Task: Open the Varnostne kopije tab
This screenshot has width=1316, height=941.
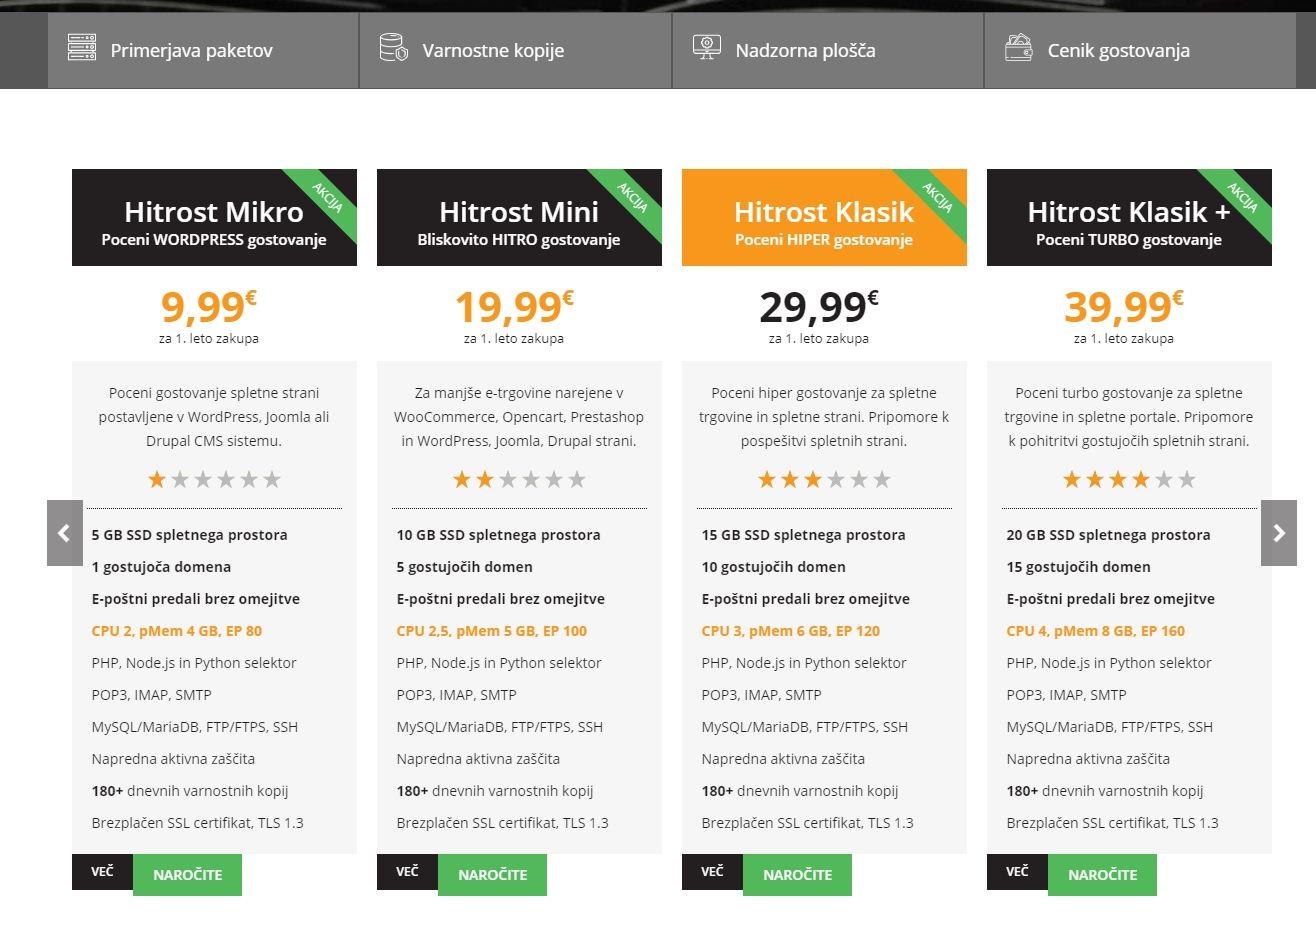Action: [515, 50]
